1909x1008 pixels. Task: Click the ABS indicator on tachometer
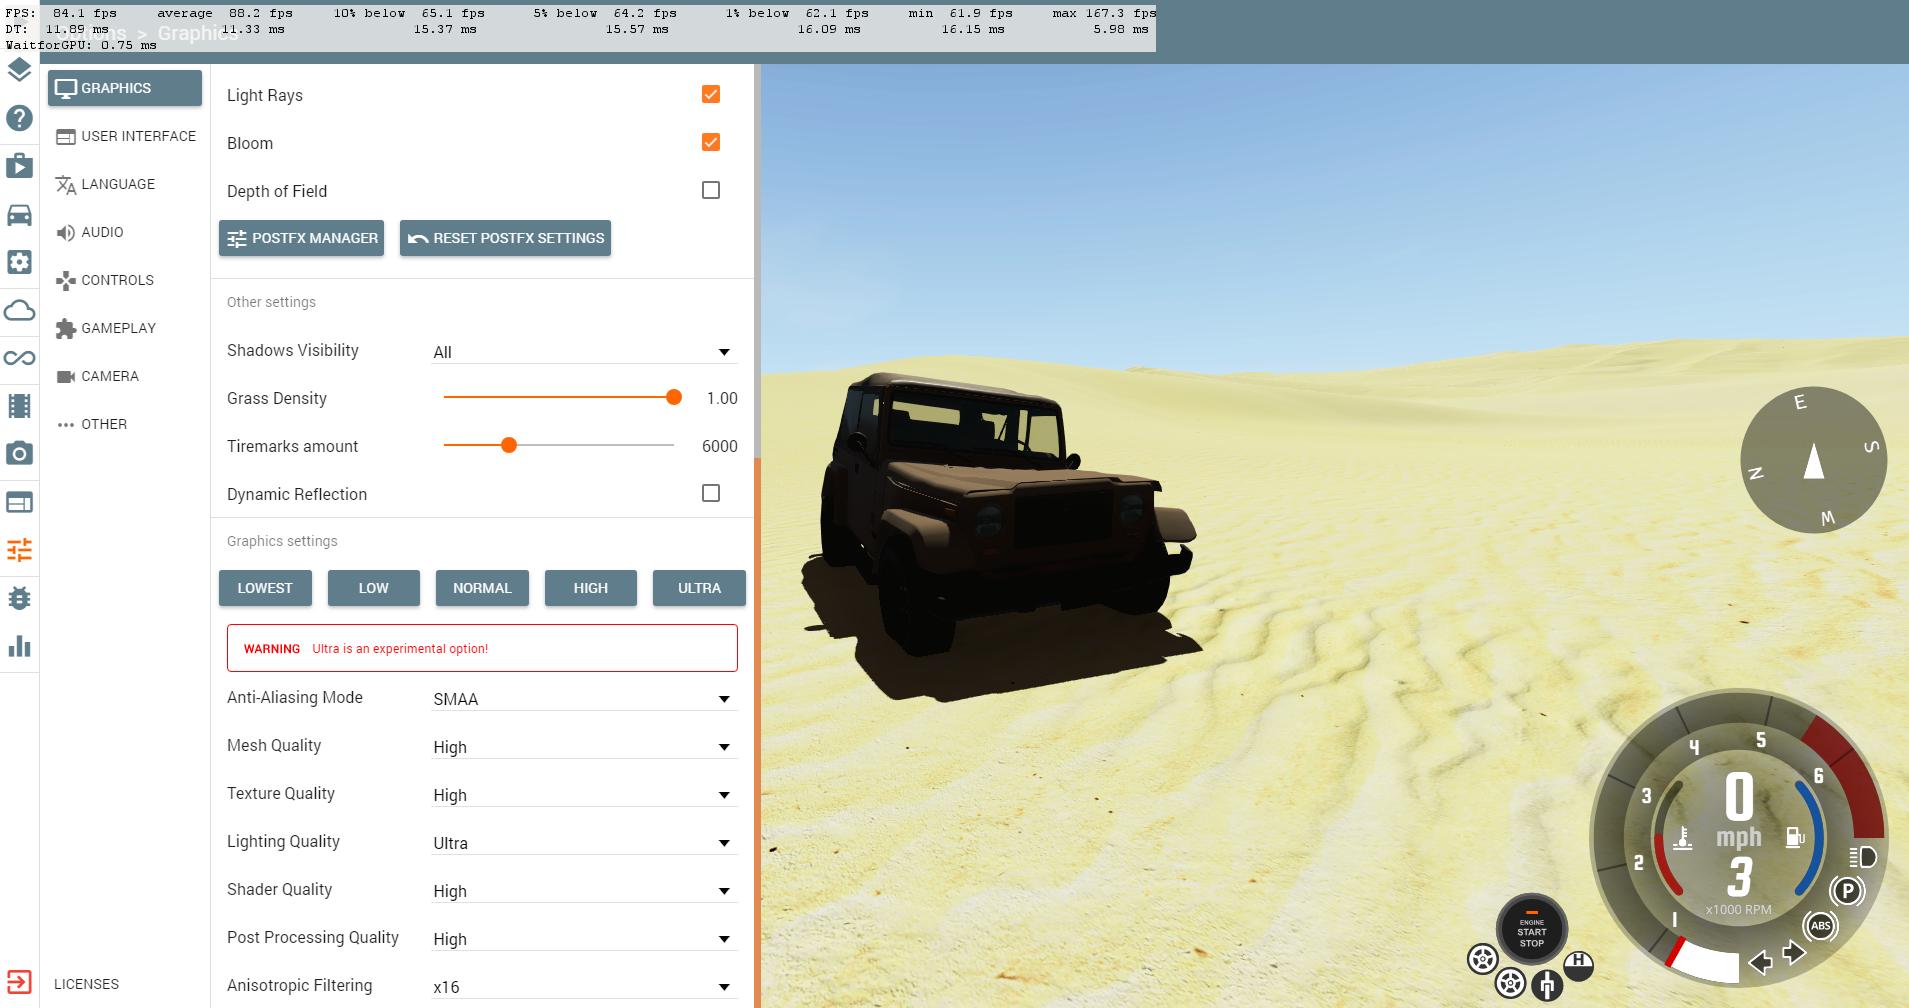[1820, 926]
